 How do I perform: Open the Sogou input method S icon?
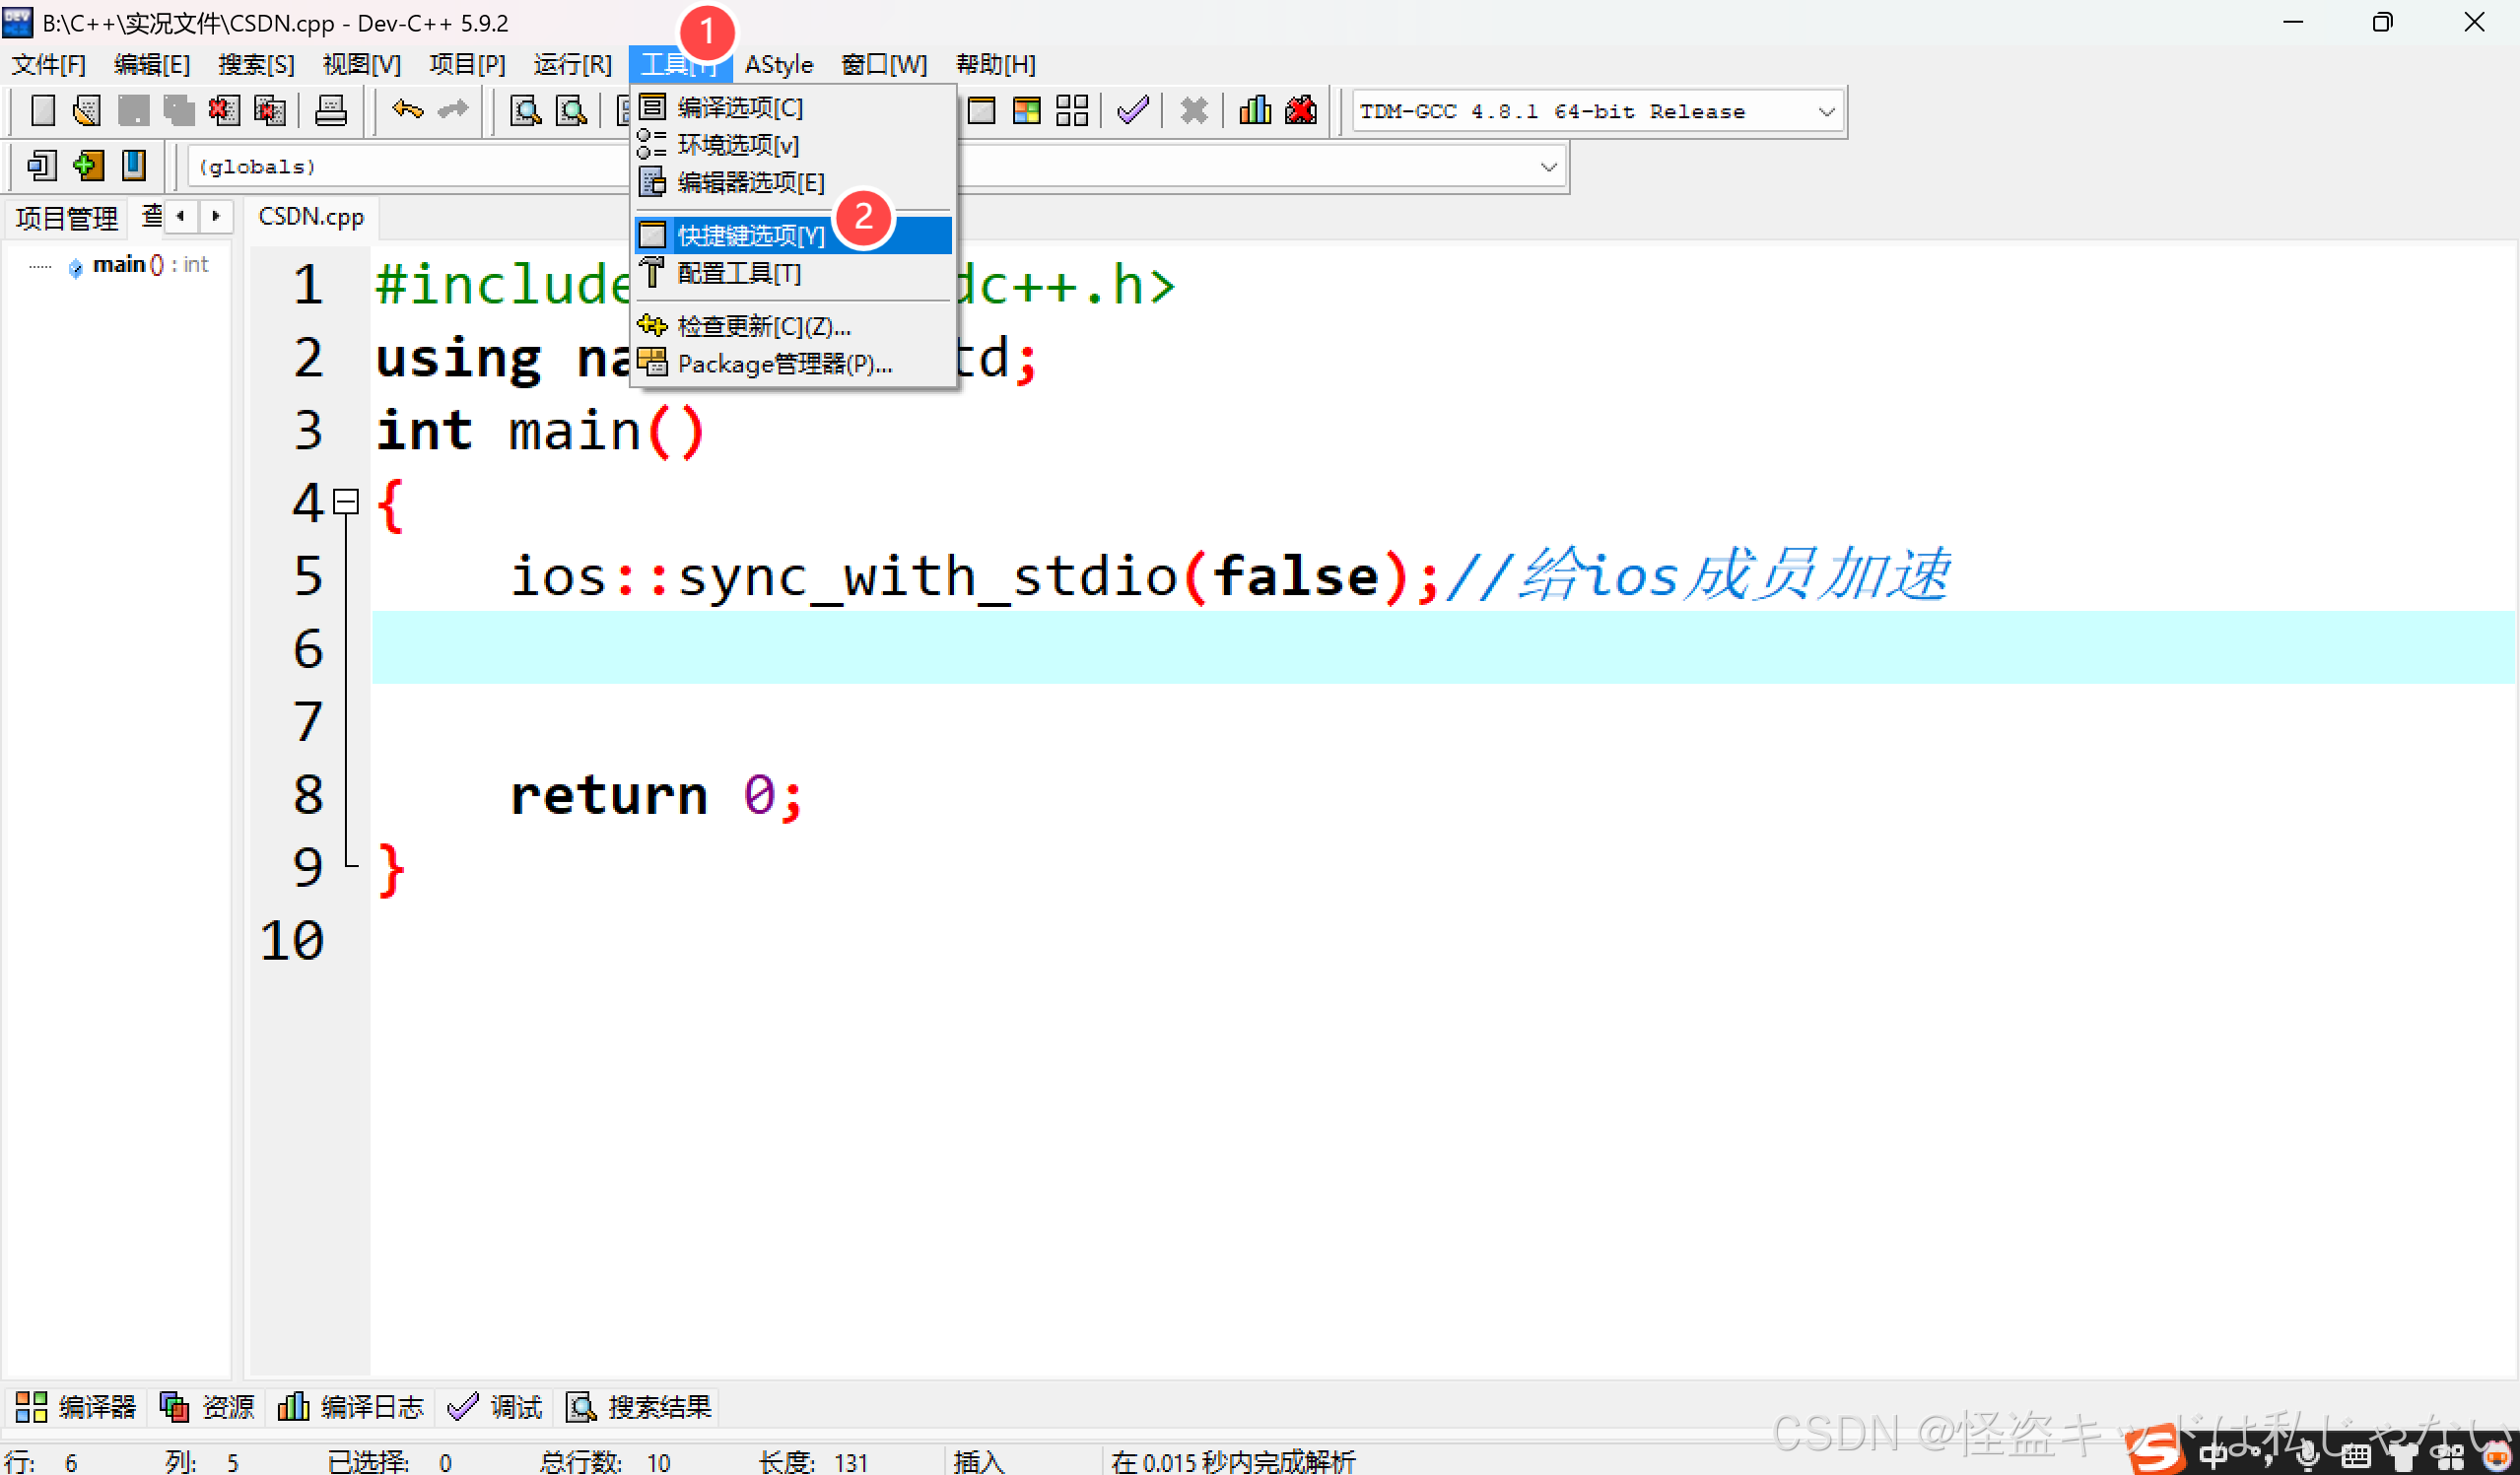pos(2156,1451)
